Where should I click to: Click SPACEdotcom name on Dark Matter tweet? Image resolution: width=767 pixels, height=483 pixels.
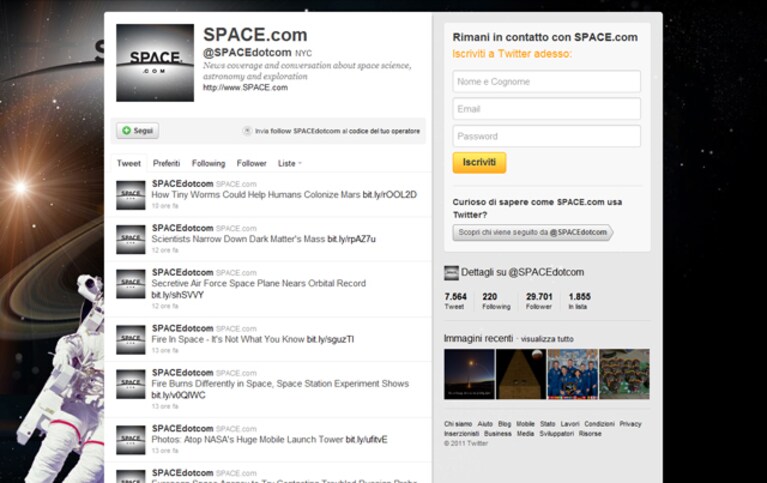tap(182, 229)
